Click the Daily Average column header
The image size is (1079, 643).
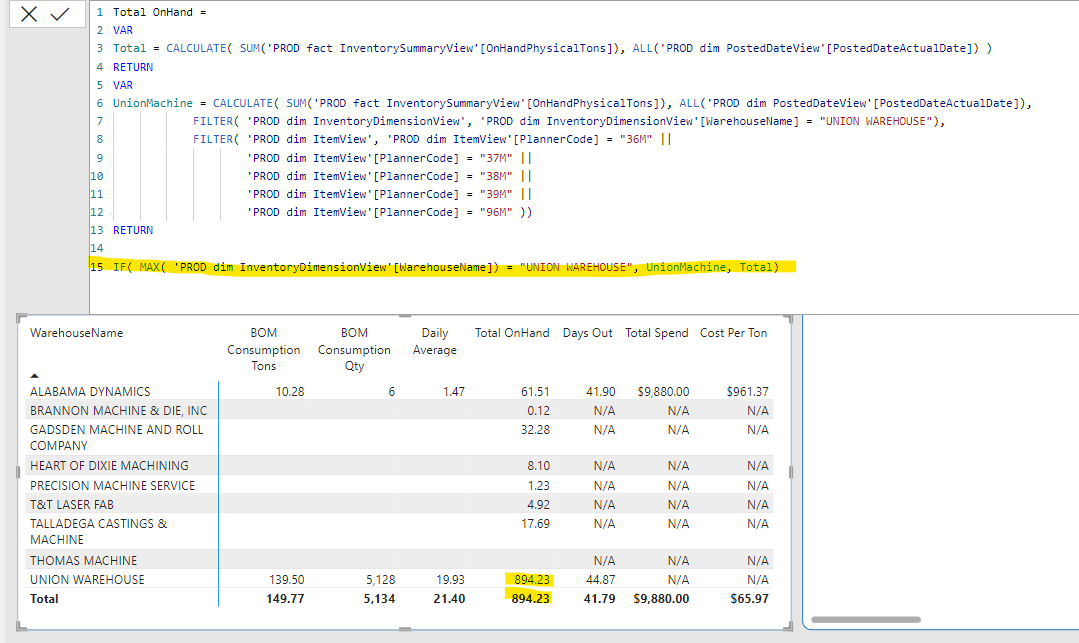click(435, 341)
